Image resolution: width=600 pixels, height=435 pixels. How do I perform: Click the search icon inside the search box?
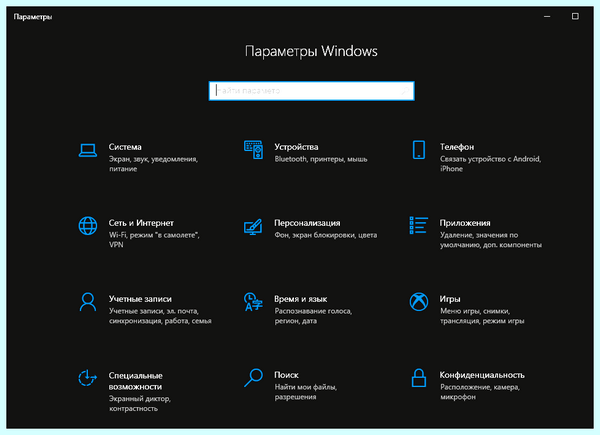tap(405, 91)
